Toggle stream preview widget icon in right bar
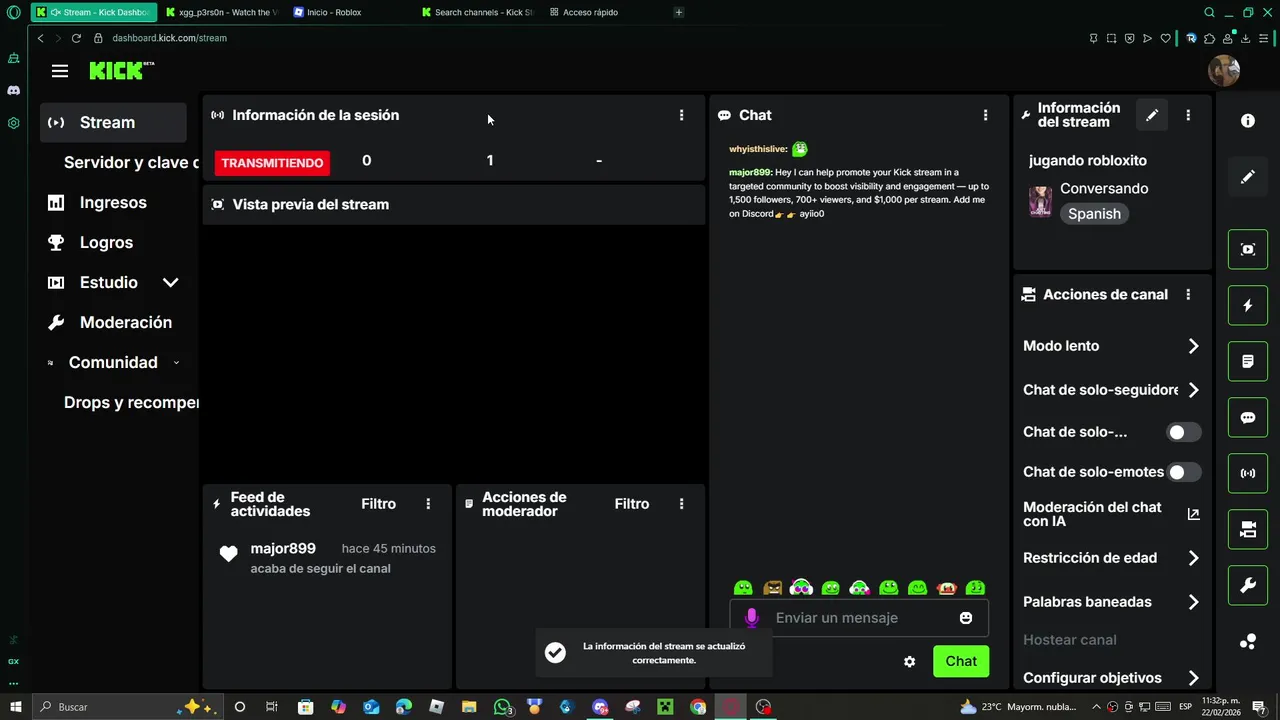Screen dimensions: 1280x720 (x=1248, y=249)
